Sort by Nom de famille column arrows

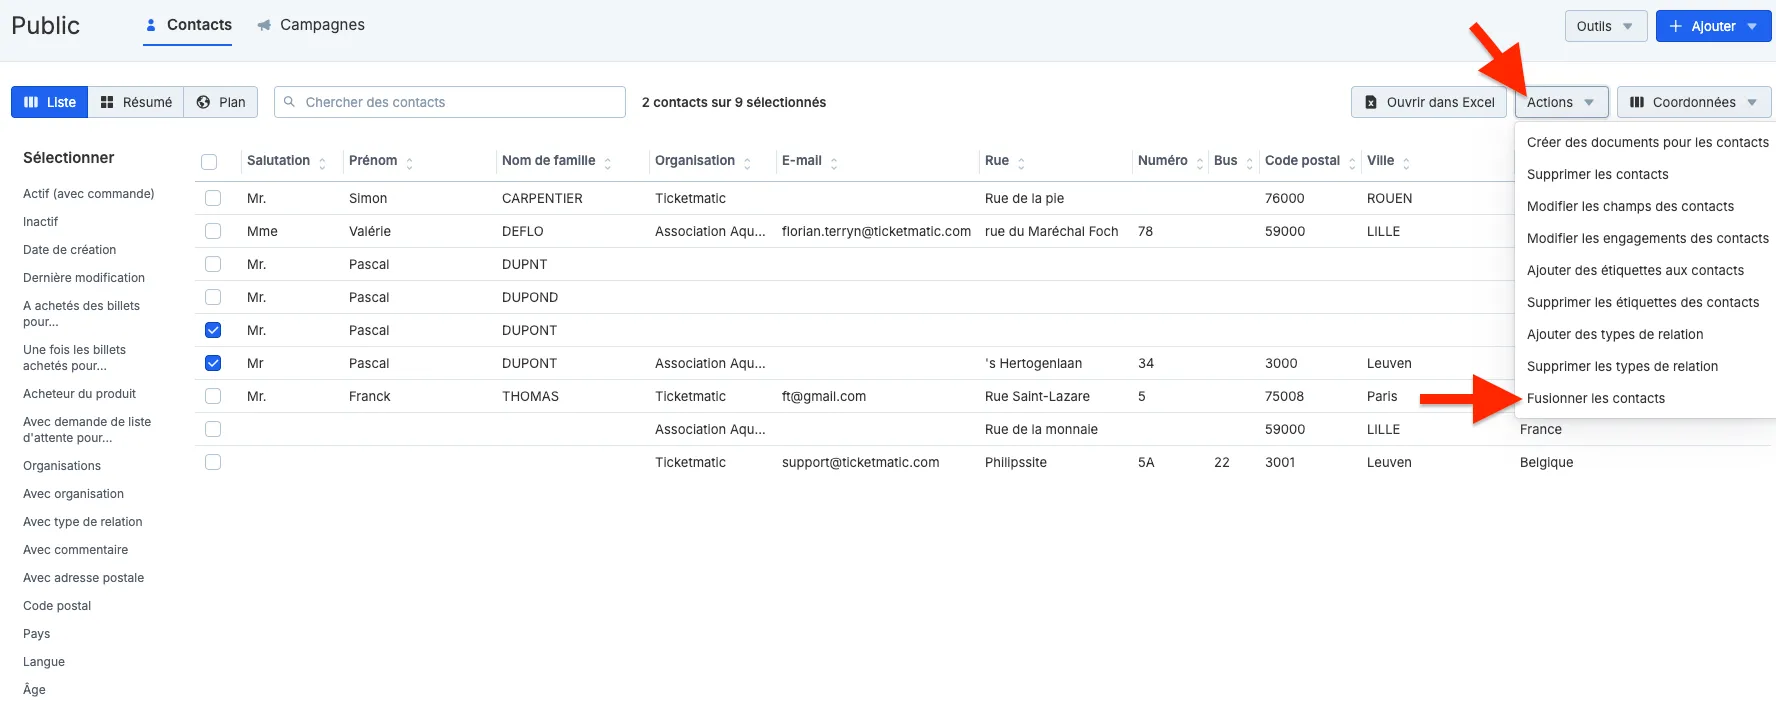pos(607,162)
